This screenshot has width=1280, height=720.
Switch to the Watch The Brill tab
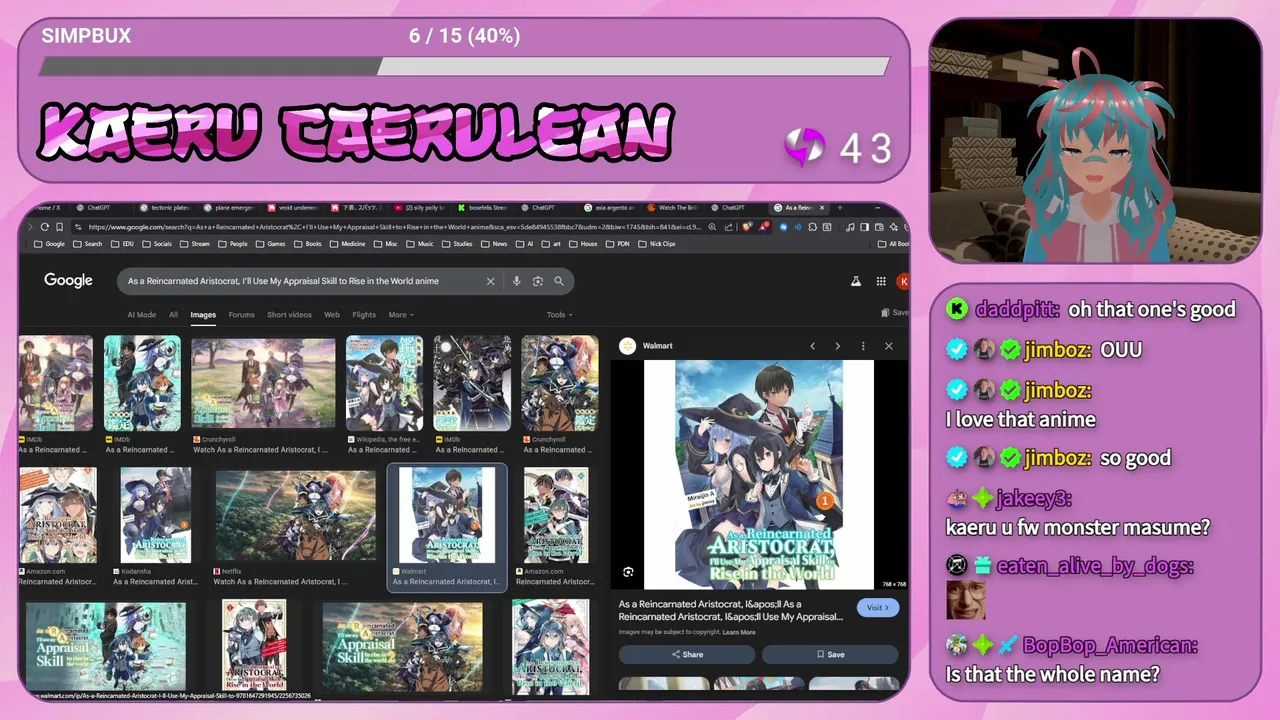click(672, 208)
